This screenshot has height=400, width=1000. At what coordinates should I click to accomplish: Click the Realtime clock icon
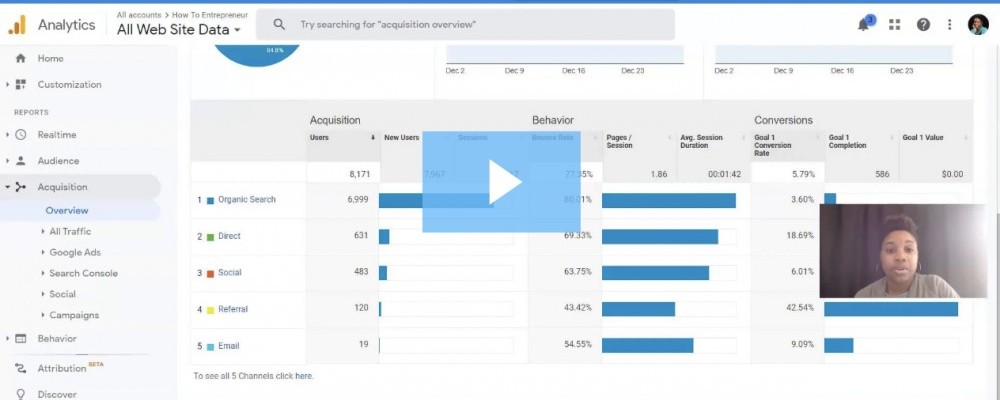tap(20, 135)
